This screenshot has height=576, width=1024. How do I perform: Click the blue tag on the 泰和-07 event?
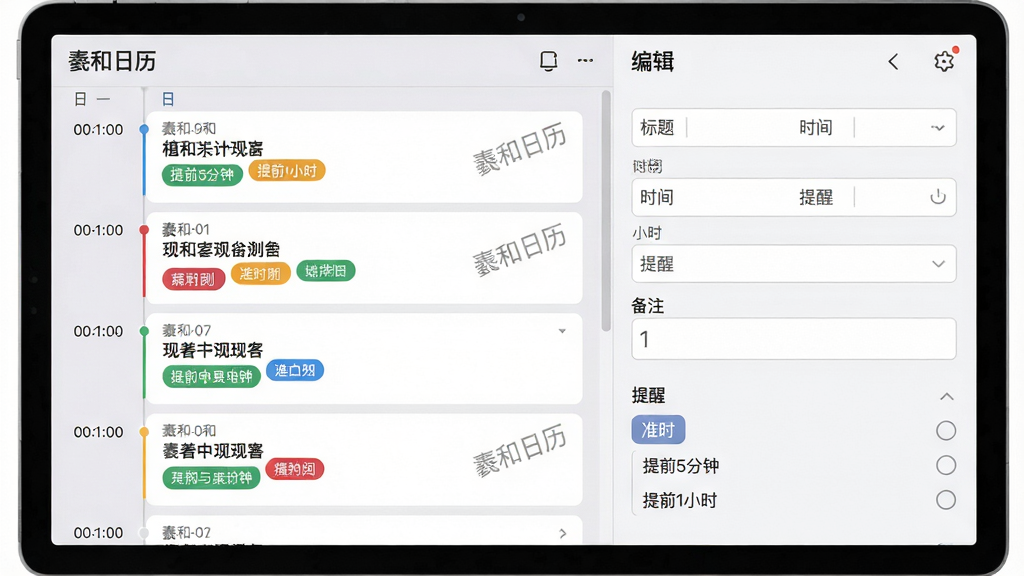(x=295, y=370)
